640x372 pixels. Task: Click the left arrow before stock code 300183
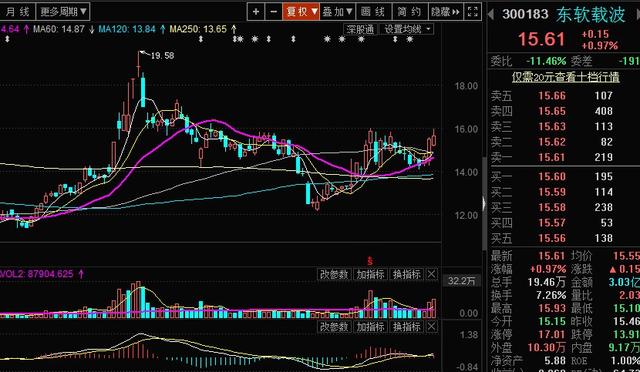tap(491, 14)
